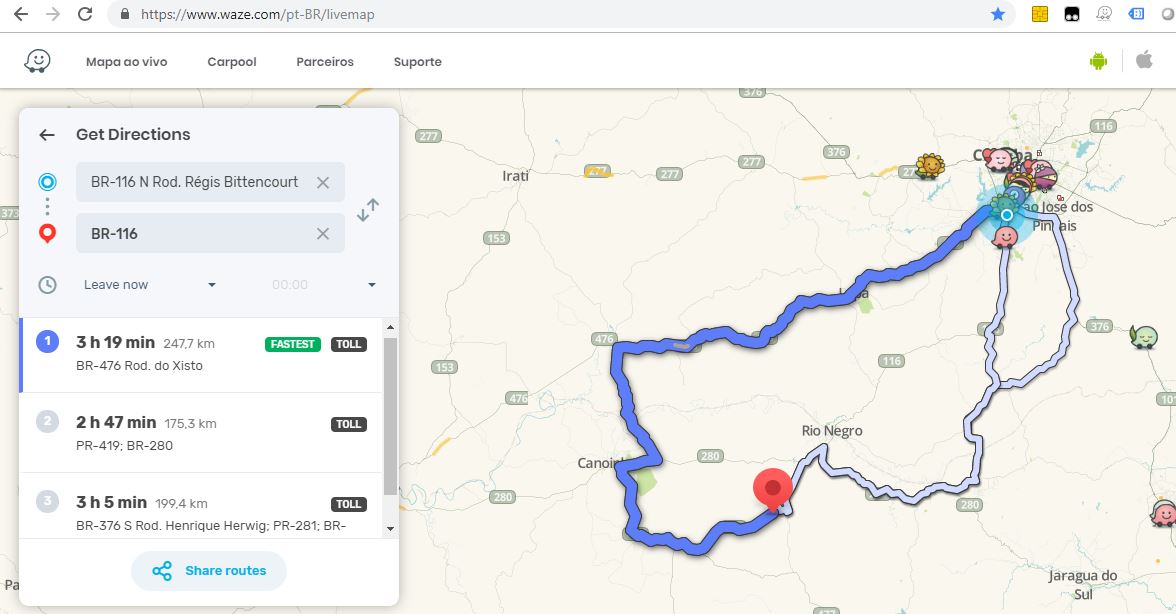Viewport: 1176px width, 614px height.
Task: Click the browser back arrow
Action: tap(20, 13)
